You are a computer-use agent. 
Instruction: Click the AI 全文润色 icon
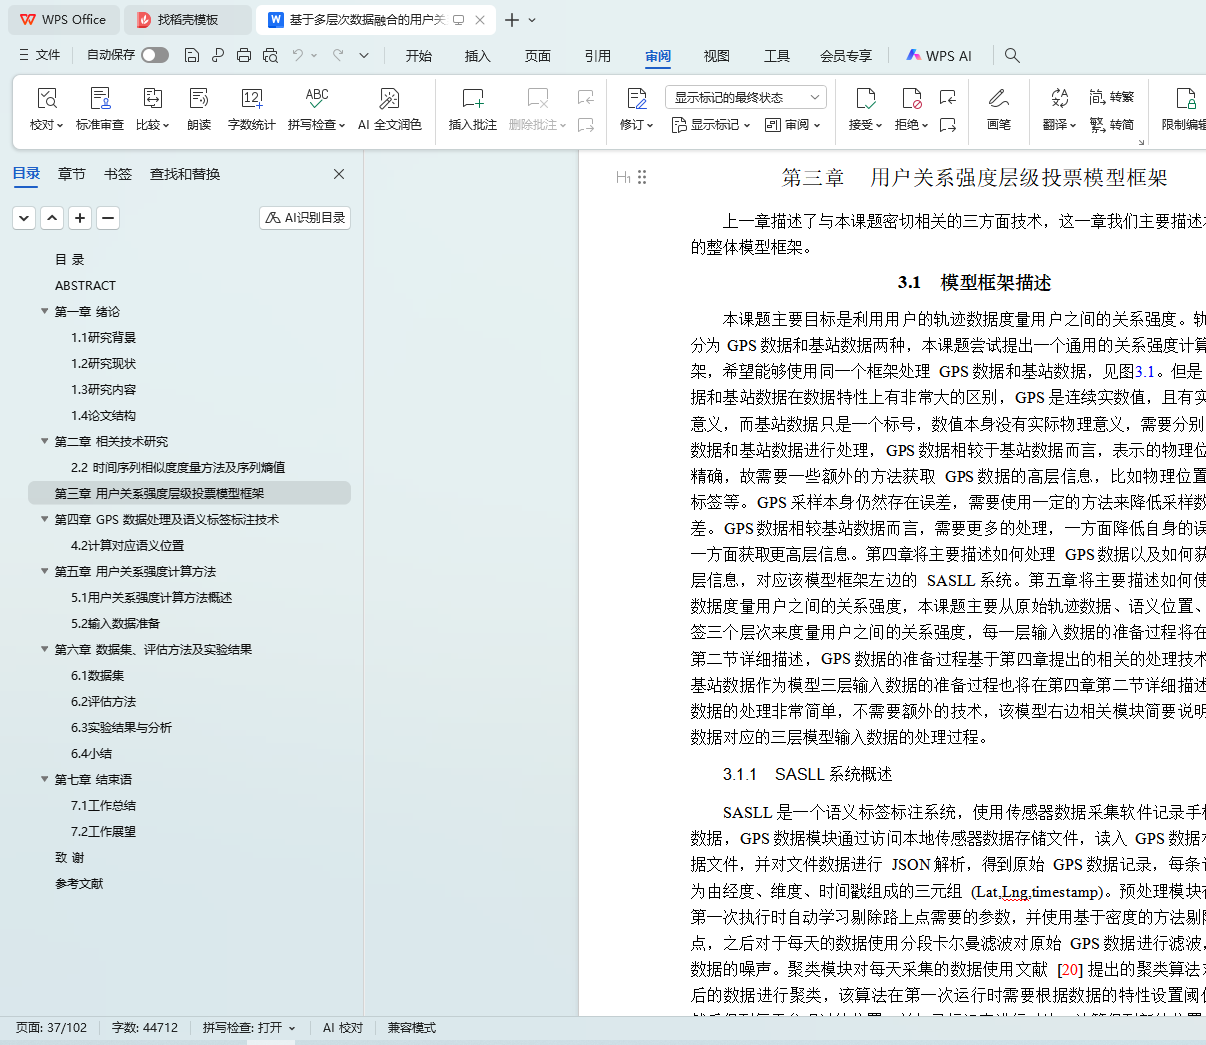[x=389, y=99]
